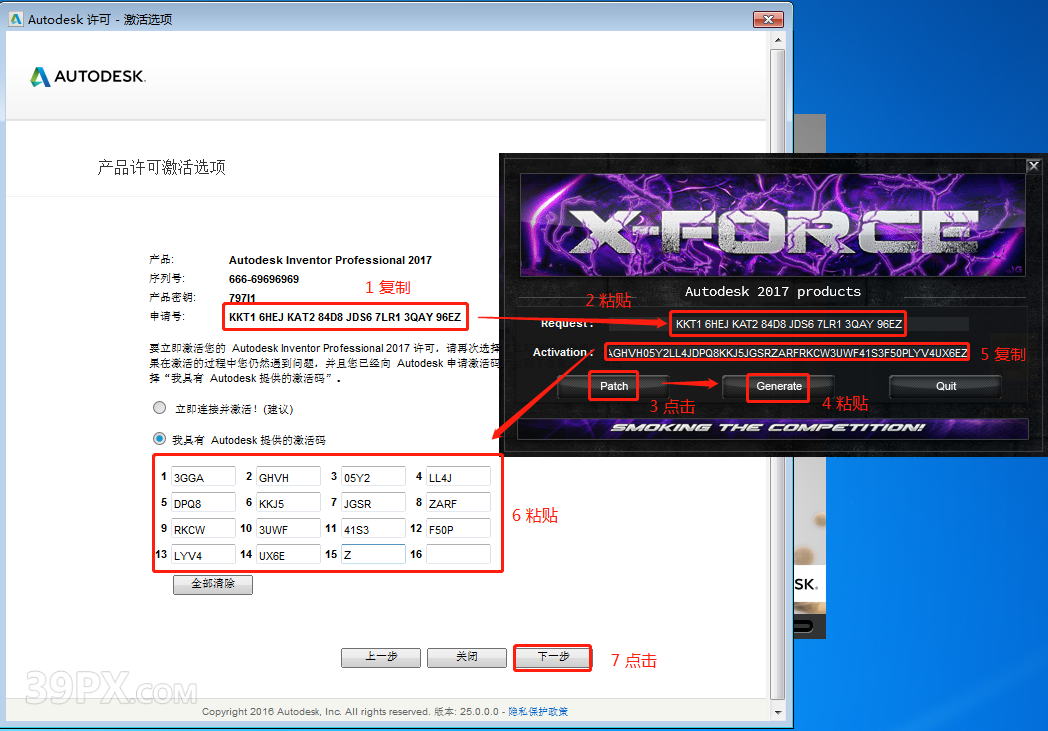Focus activation code field 10 containing 3UWF
Screen dimensions: 1048x731
288,529
